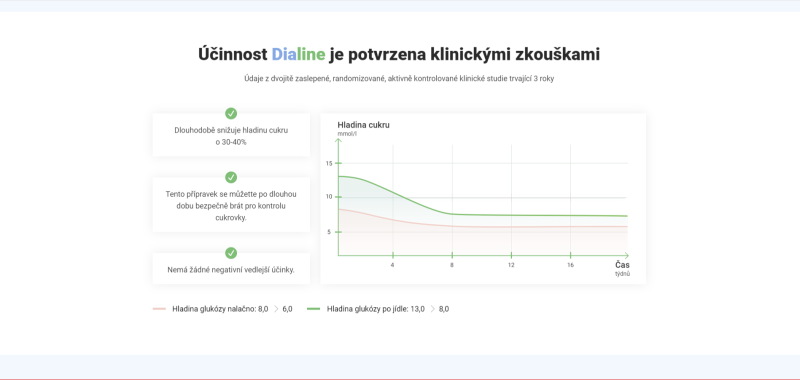Click the week 4 tick on chart
This screenshot has width=800, height=380.
392,265
